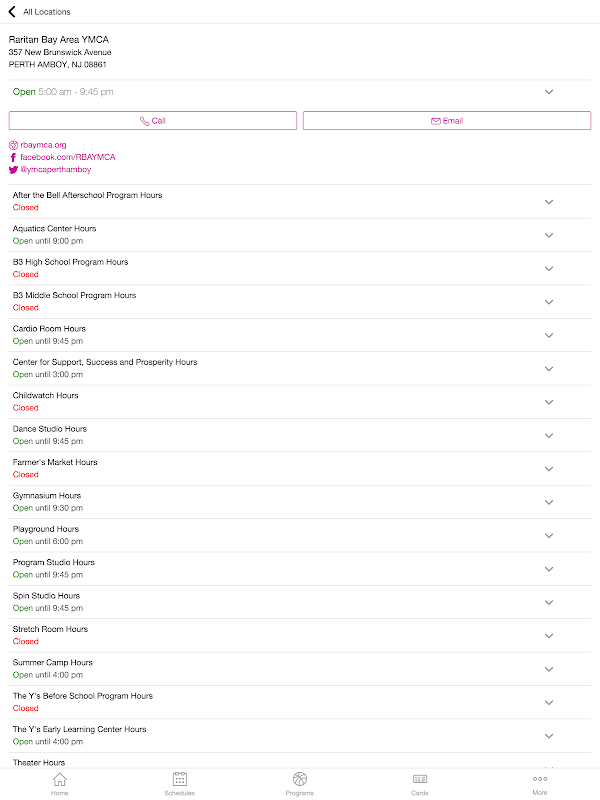Select the 'Aquatics Center Hours' title text
Screen dimensions: 600x800
pyautogui.click(x=55, y=229)
